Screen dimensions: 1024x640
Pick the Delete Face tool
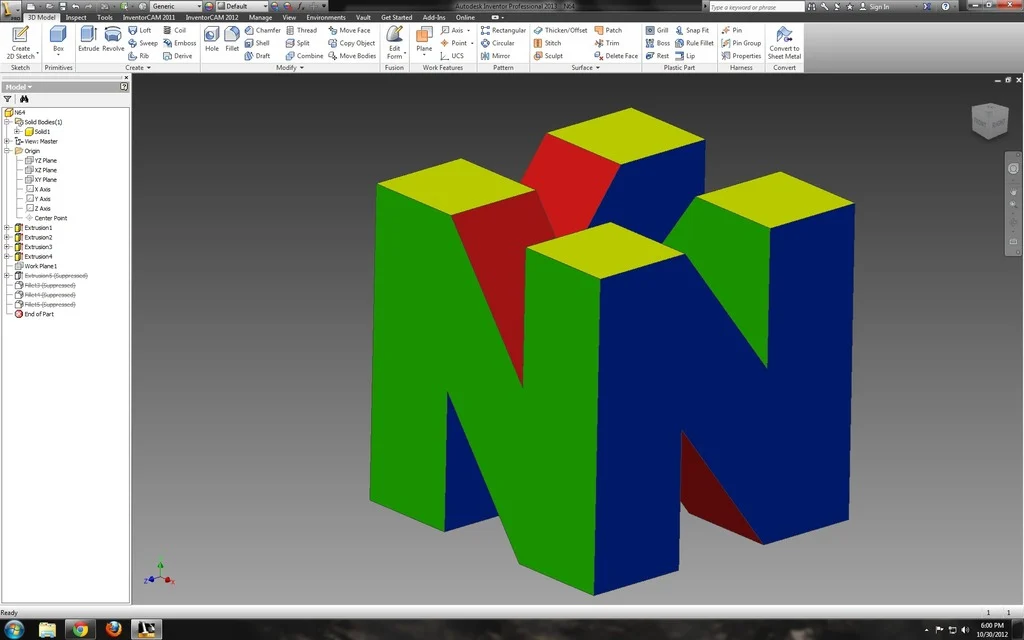(616, 56)
